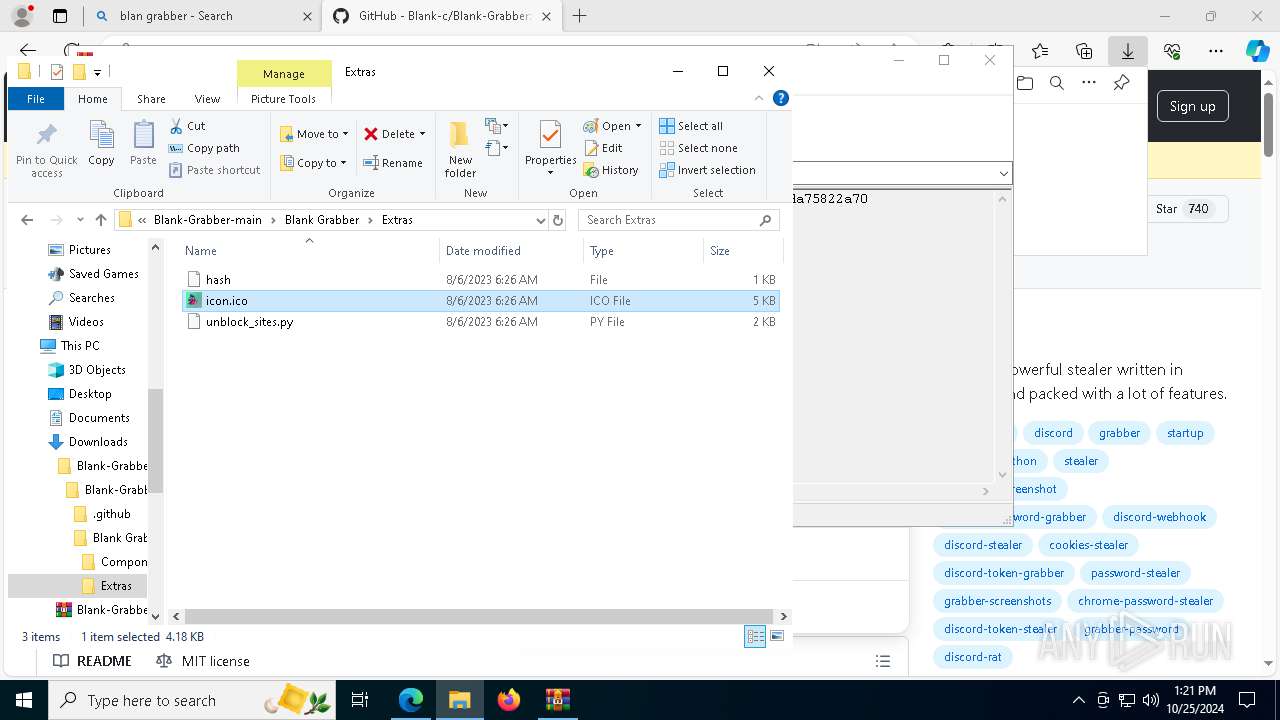Click Select none in ribbon

(x=698, y=148)
